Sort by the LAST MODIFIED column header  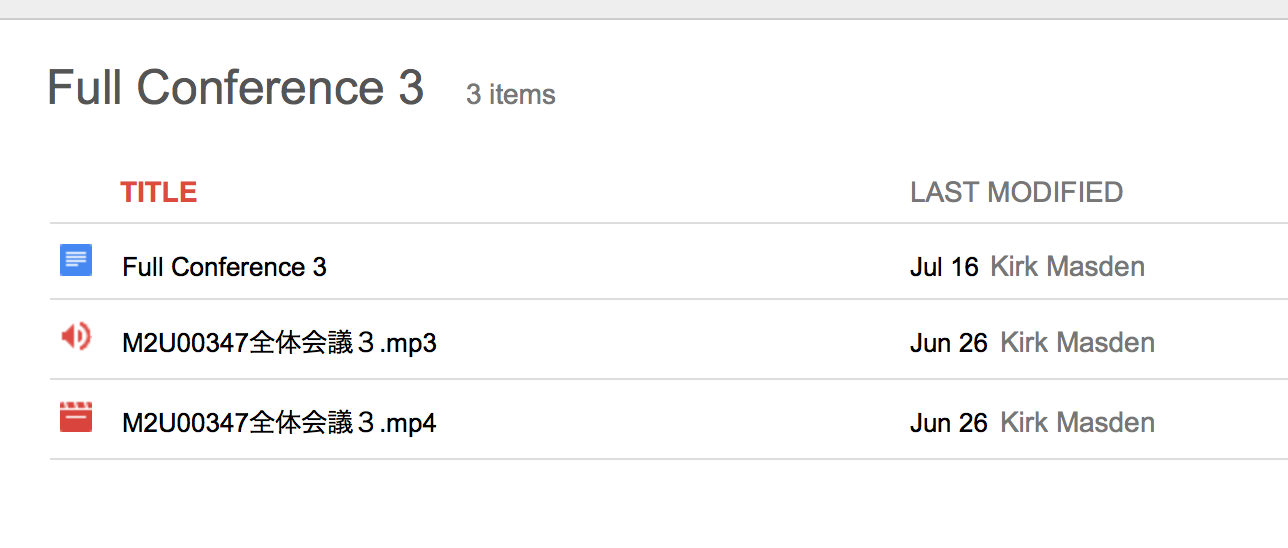1016,192
